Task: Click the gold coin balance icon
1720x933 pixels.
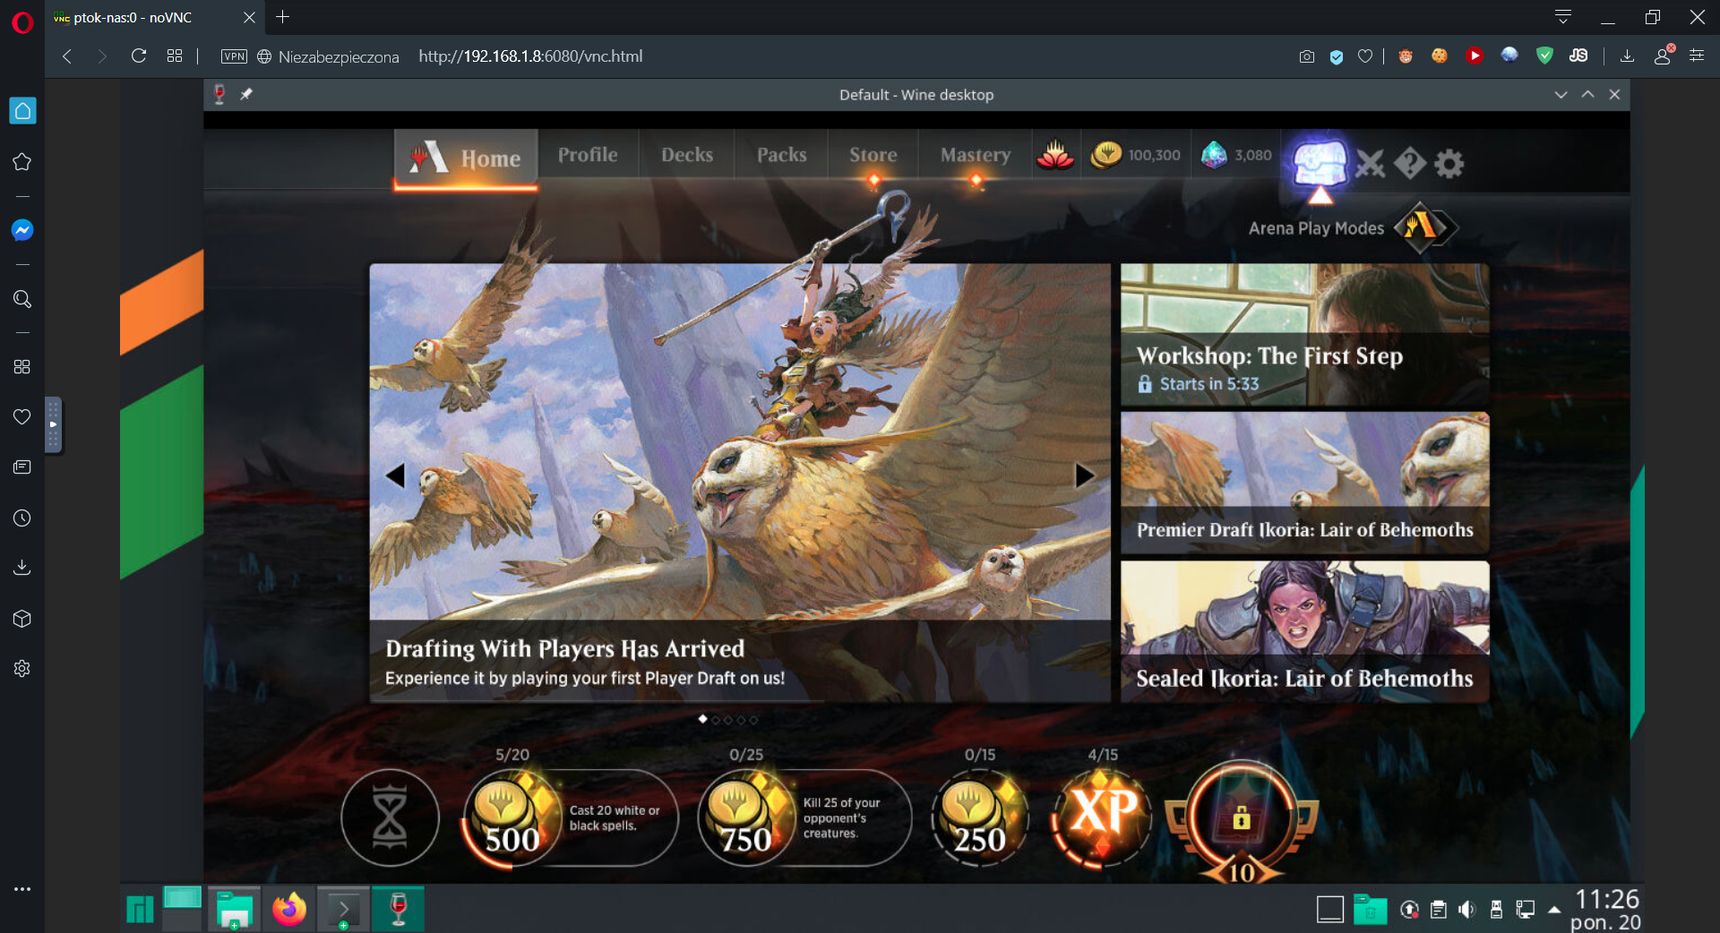Action: [x=1105, y=155]
